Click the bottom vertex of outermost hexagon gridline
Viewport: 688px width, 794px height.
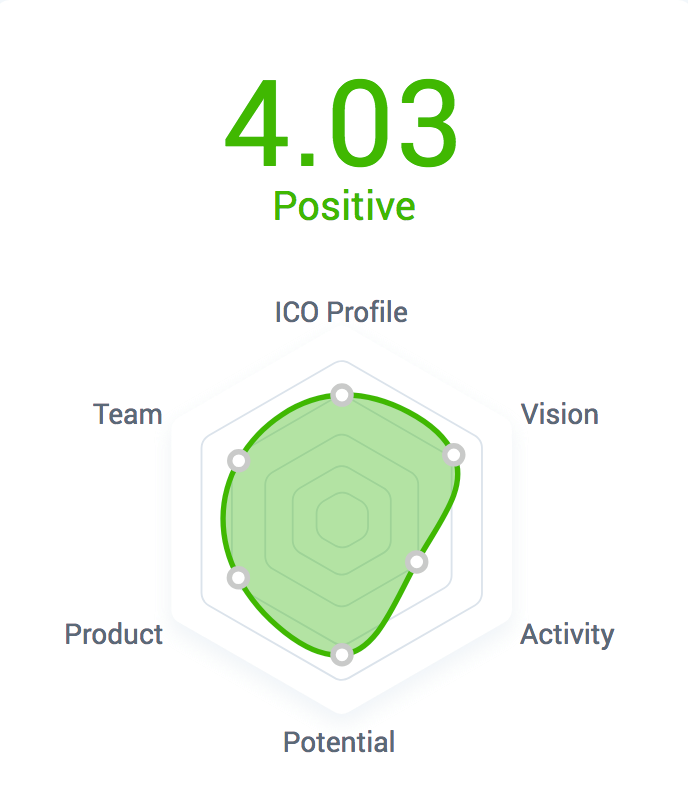[x=342, y=681]
